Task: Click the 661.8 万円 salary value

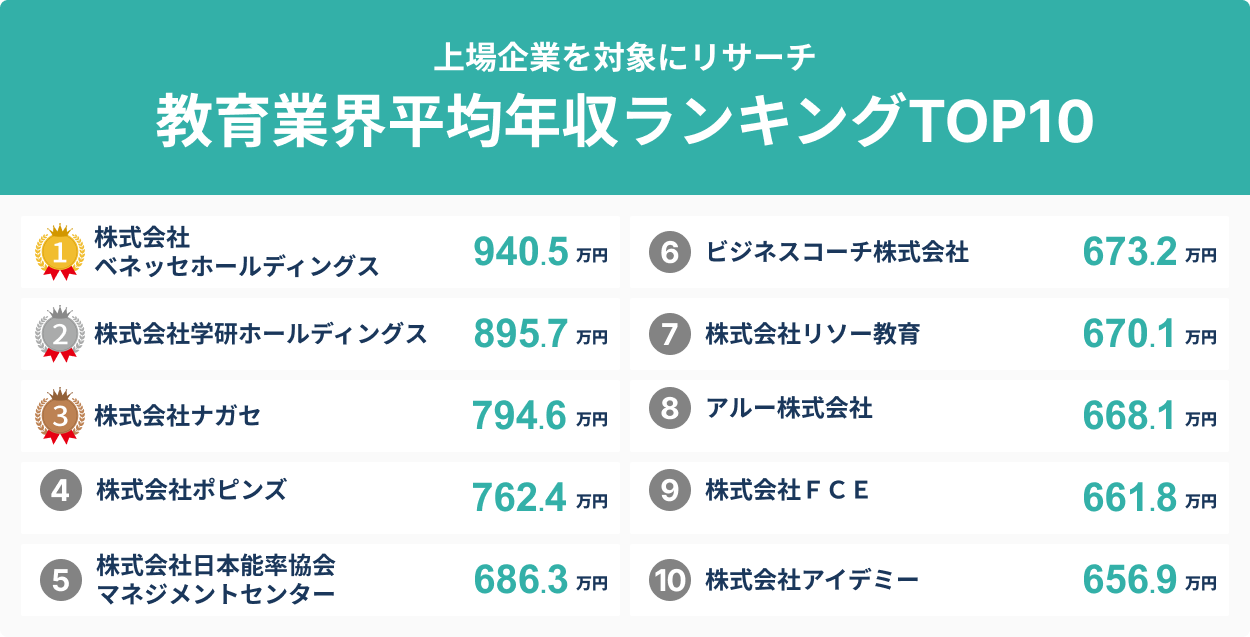Action: pos(1149,499)
